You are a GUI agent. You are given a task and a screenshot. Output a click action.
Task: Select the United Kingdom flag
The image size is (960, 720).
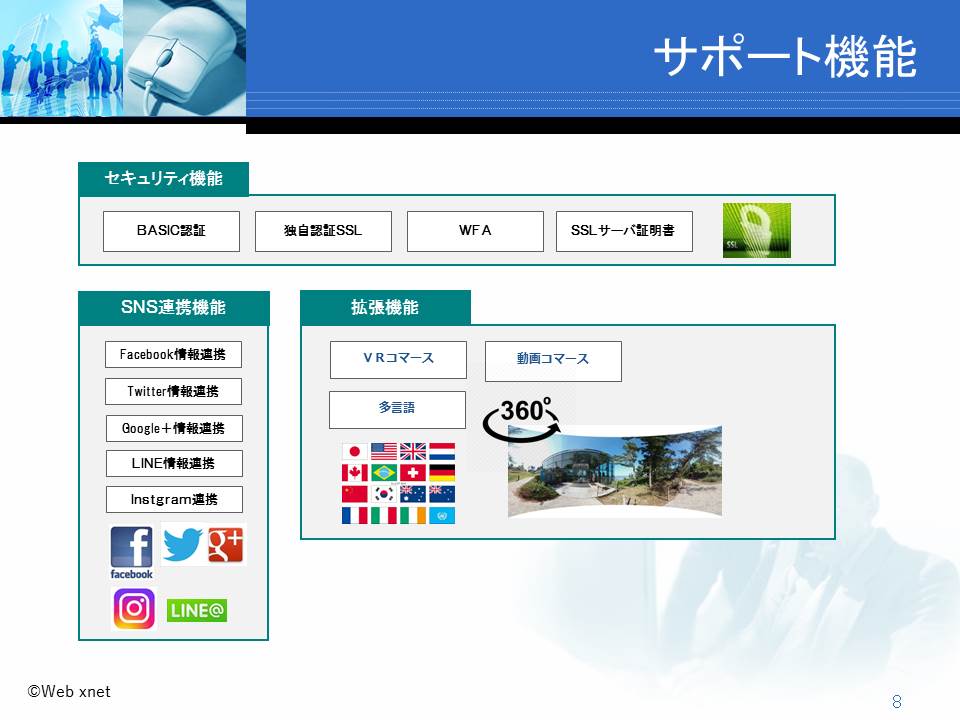[x=413, y=452]
